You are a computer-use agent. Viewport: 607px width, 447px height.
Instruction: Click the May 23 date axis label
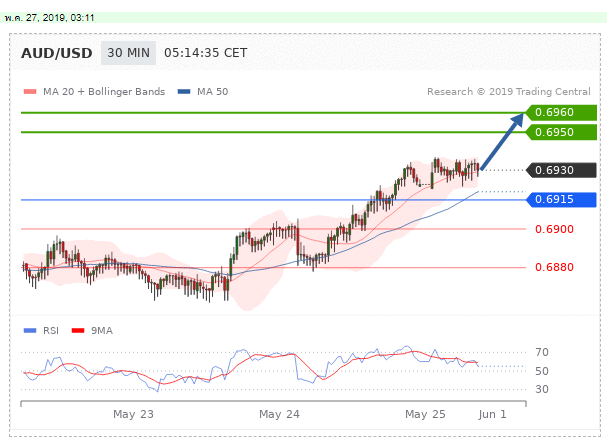point(133,414)
